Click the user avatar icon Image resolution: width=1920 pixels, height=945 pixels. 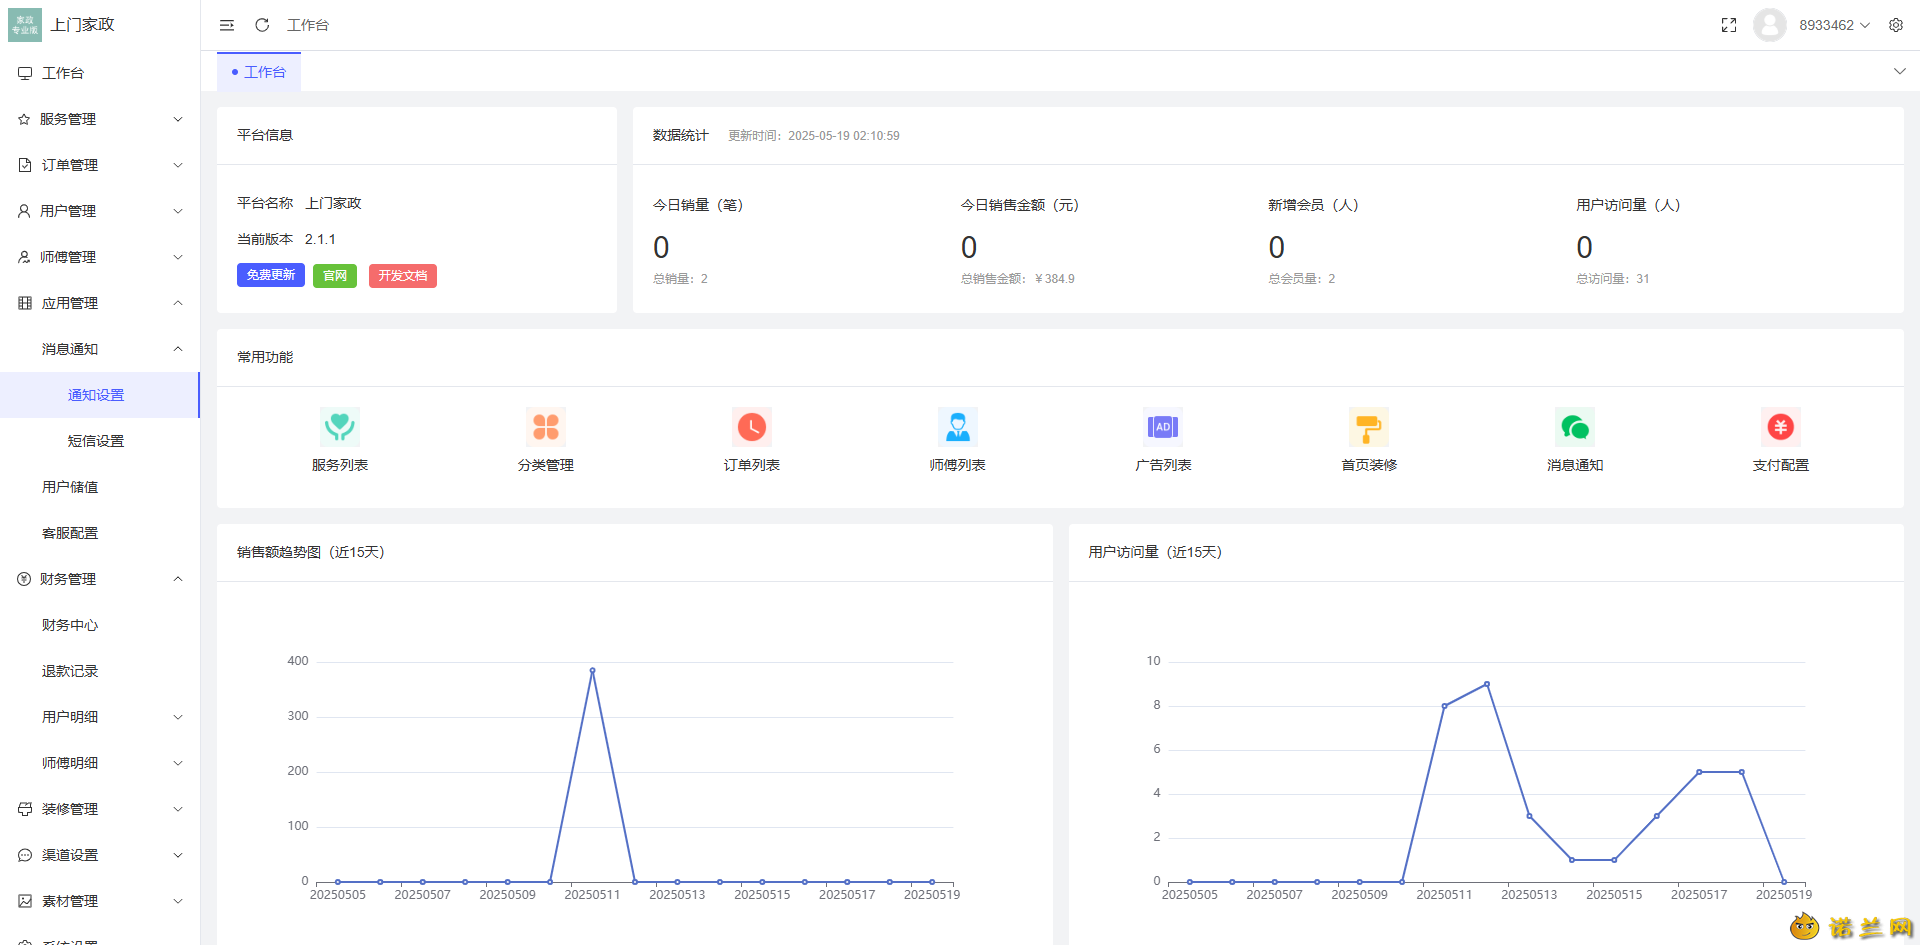1770,25
